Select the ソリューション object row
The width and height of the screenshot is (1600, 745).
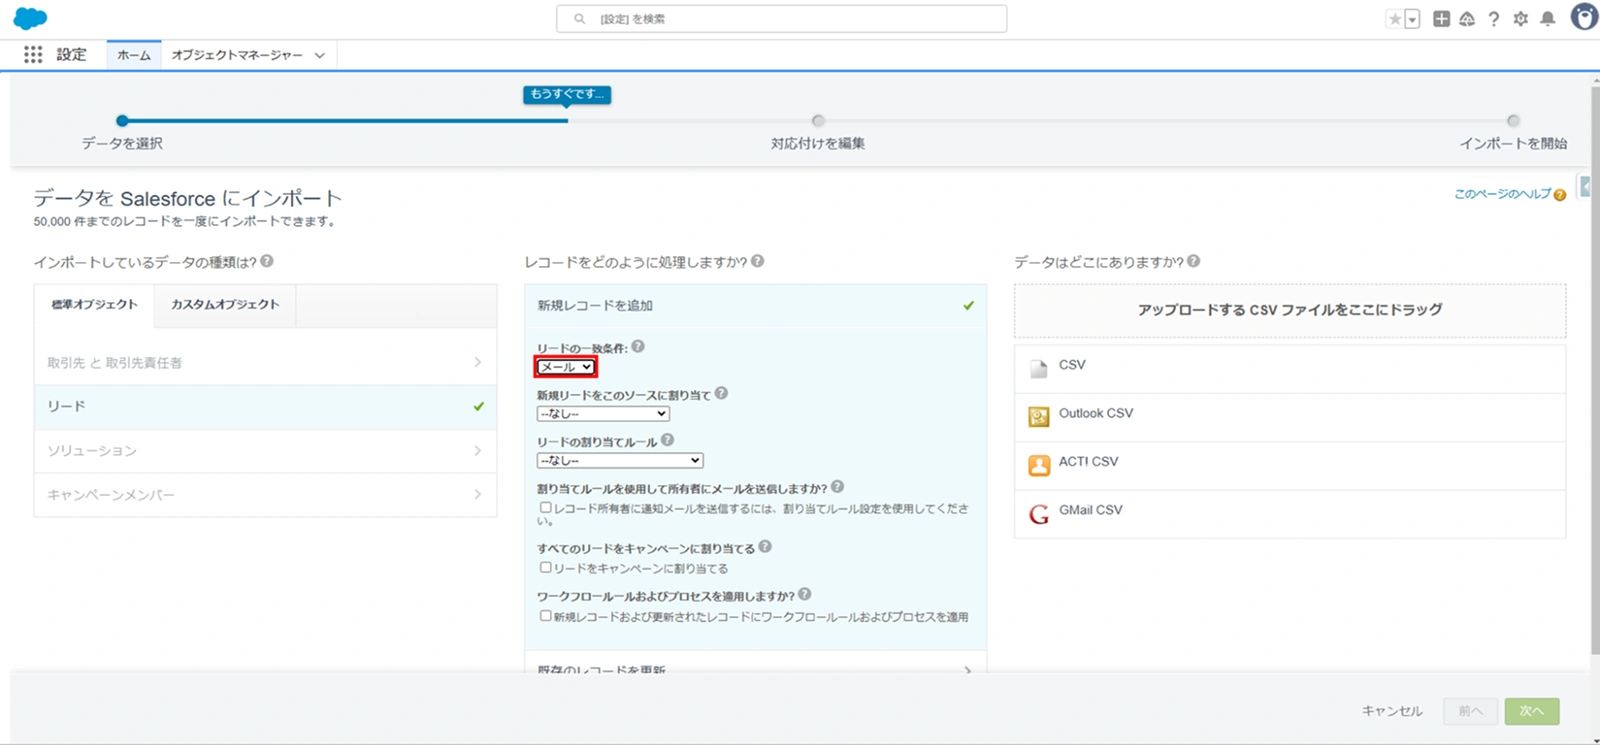[265, 450]
